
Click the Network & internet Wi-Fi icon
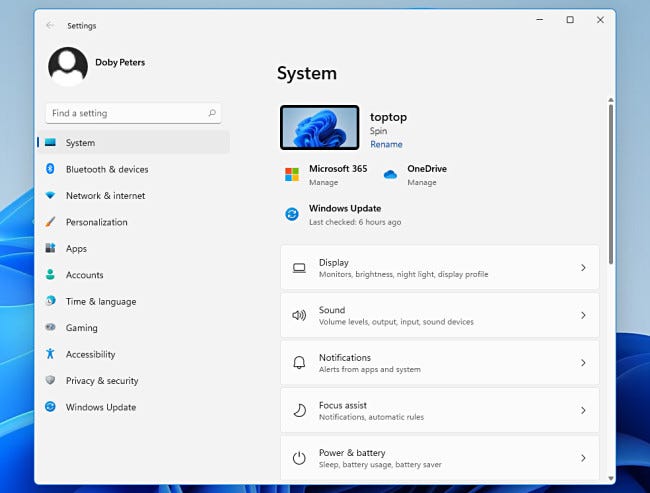coord(50,196)
